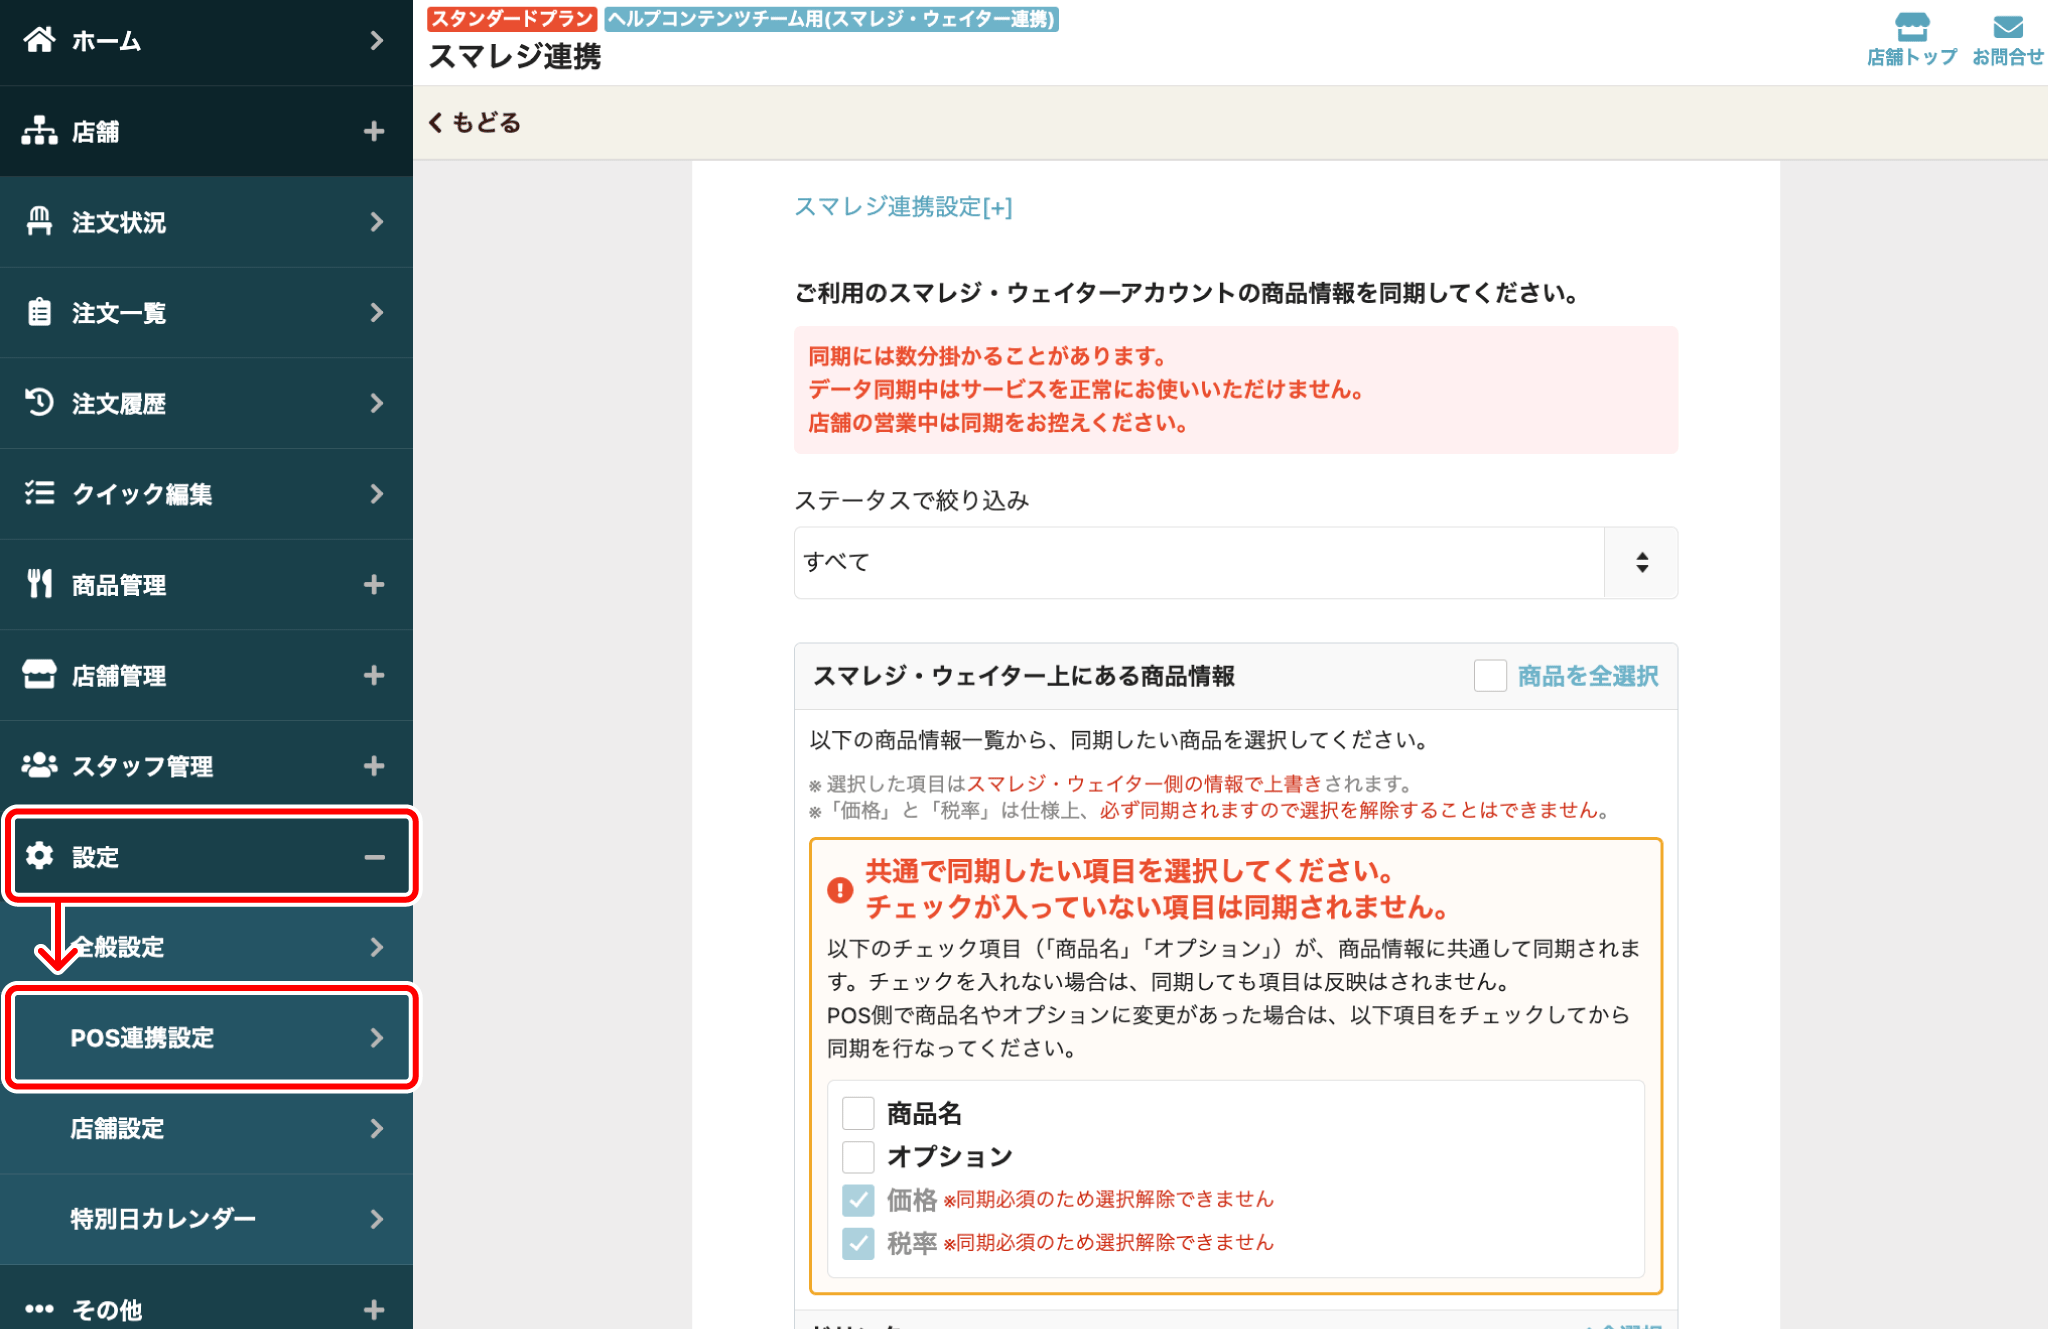
Task: Select 店舗設定 submenu item
Action: (x=206, y=1128)
